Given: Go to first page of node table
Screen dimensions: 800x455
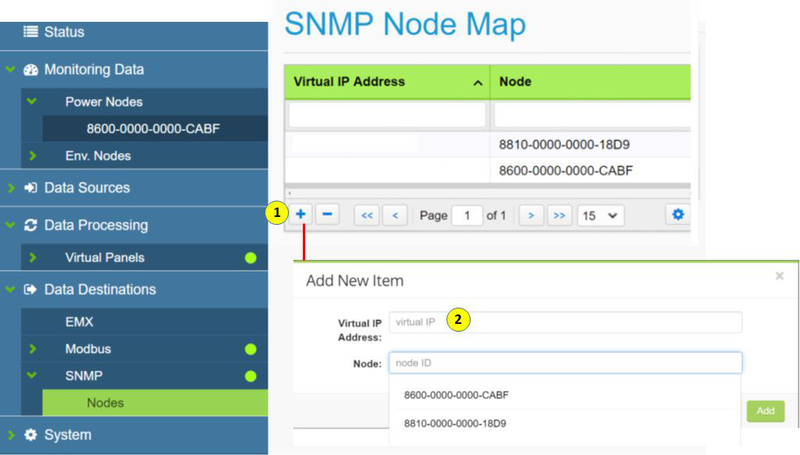Looking at the screenshot, I should pos(367,215).
